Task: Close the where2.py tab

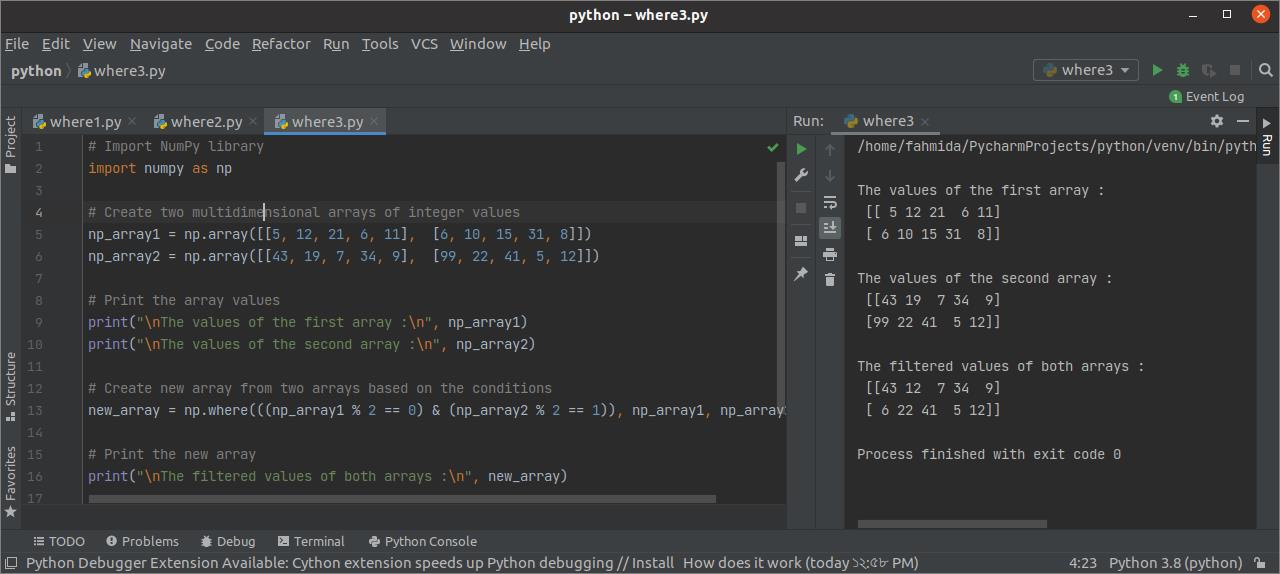Action: point(254,122)
